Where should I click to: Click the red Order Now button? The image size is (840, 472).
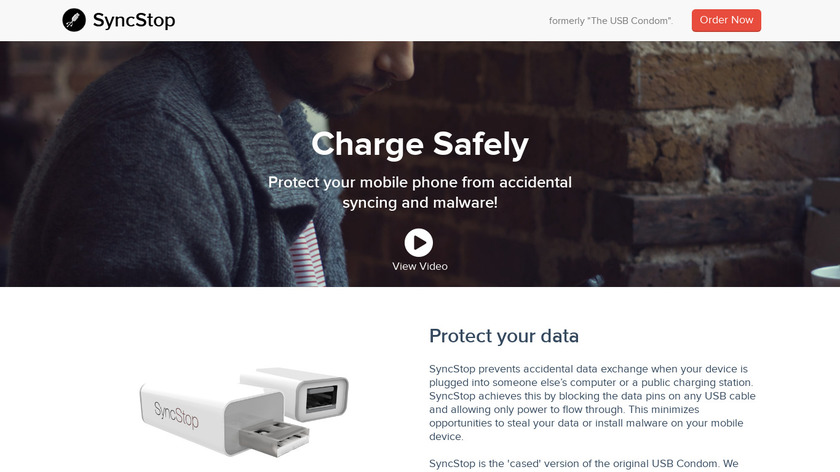tap(726, 20)
